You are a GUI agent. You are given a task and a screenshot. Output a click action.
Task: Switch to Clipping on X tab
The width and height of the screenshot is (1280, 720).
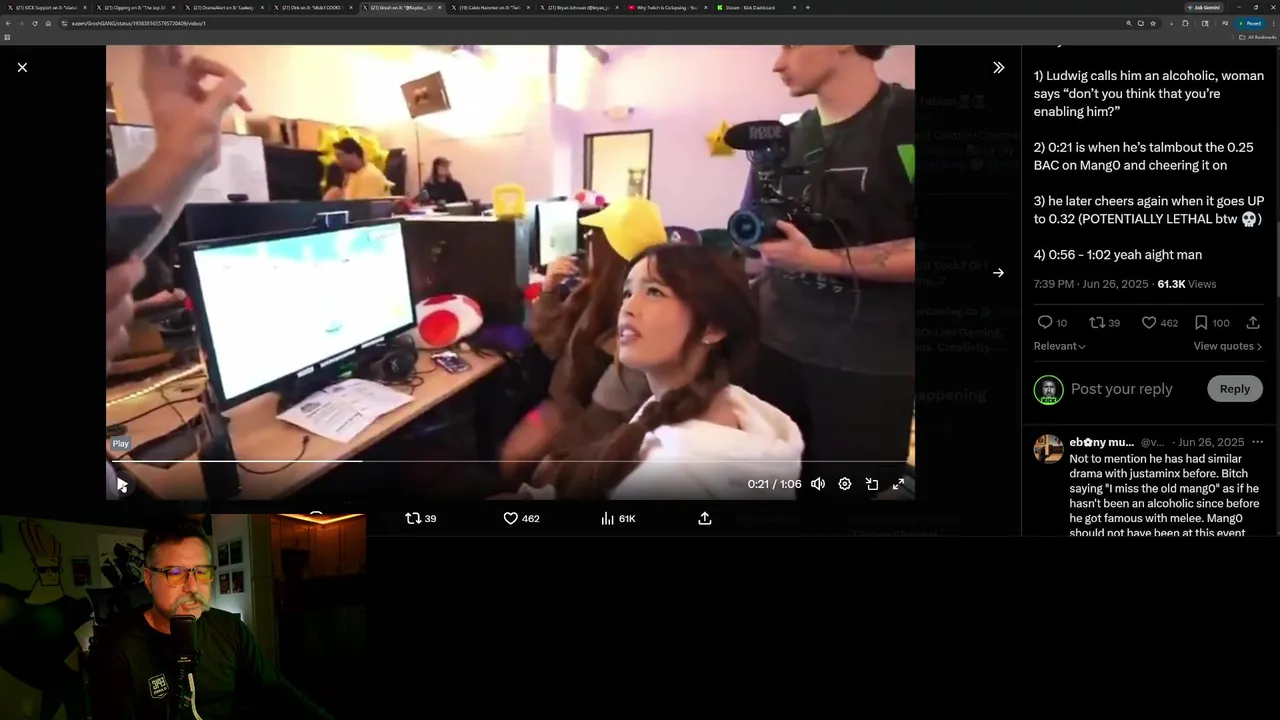[x=135, y=7]
